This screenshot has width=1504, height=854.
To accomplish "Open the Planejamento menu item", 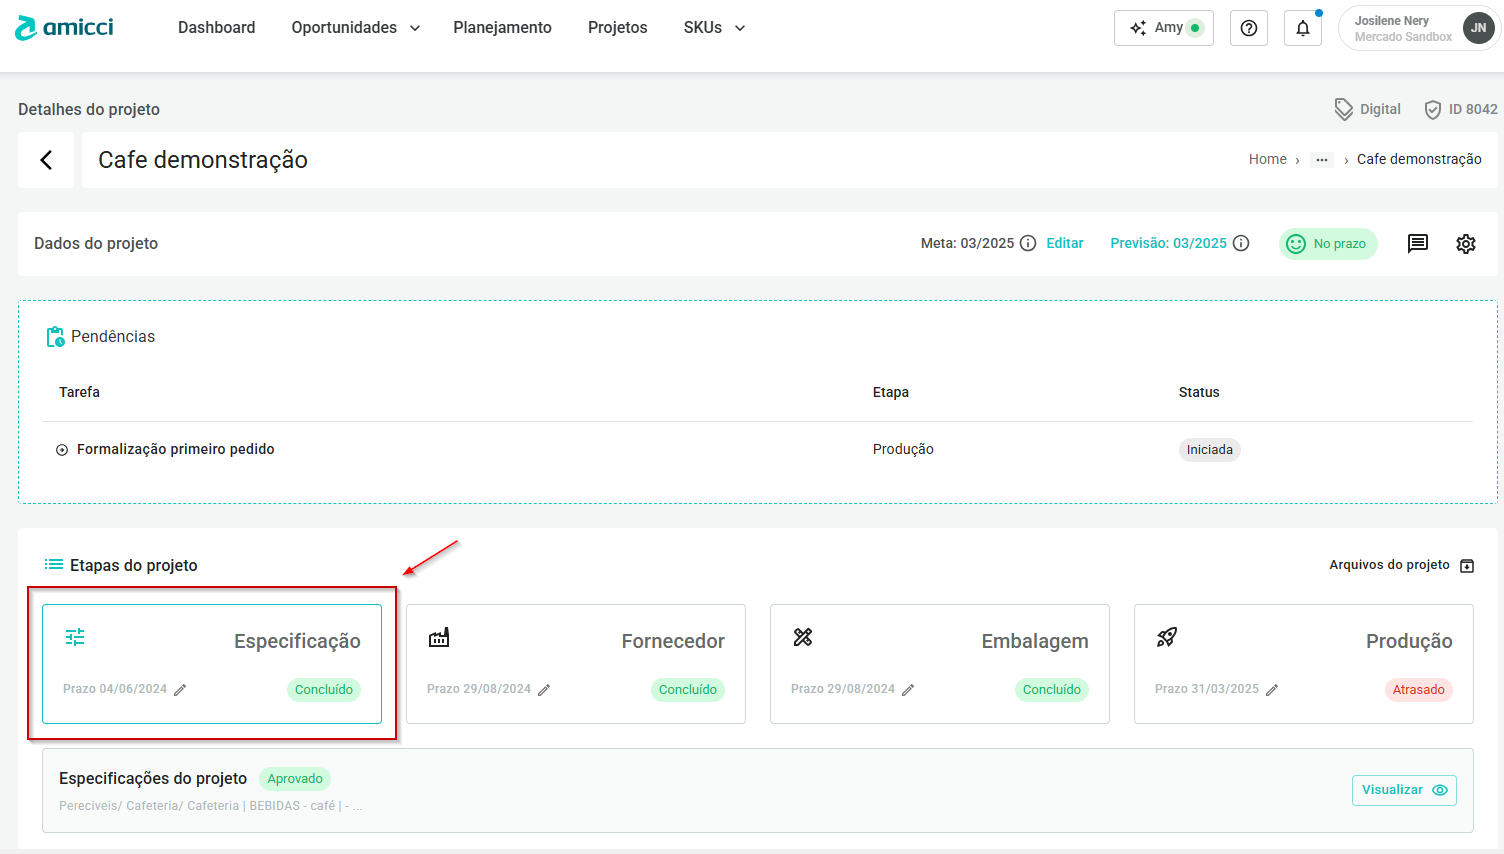I will 502,28.
